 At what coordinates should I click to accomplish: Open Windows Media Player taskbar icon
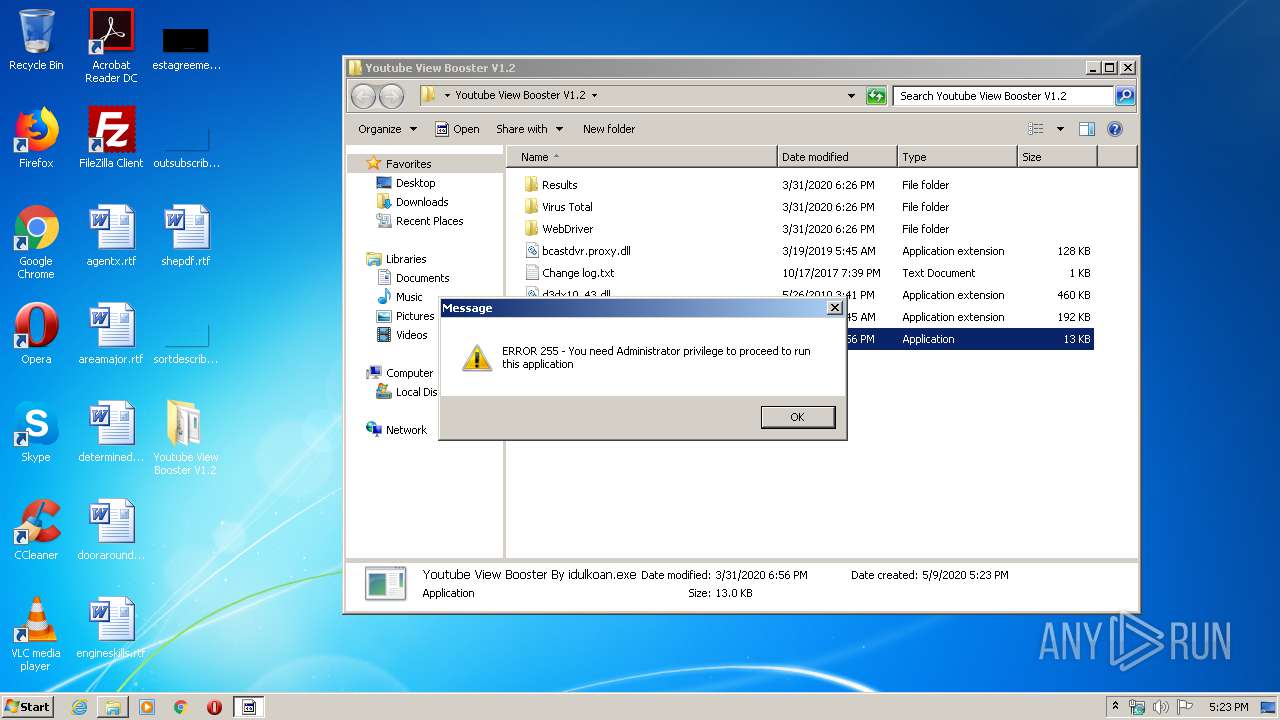(147, 707)
